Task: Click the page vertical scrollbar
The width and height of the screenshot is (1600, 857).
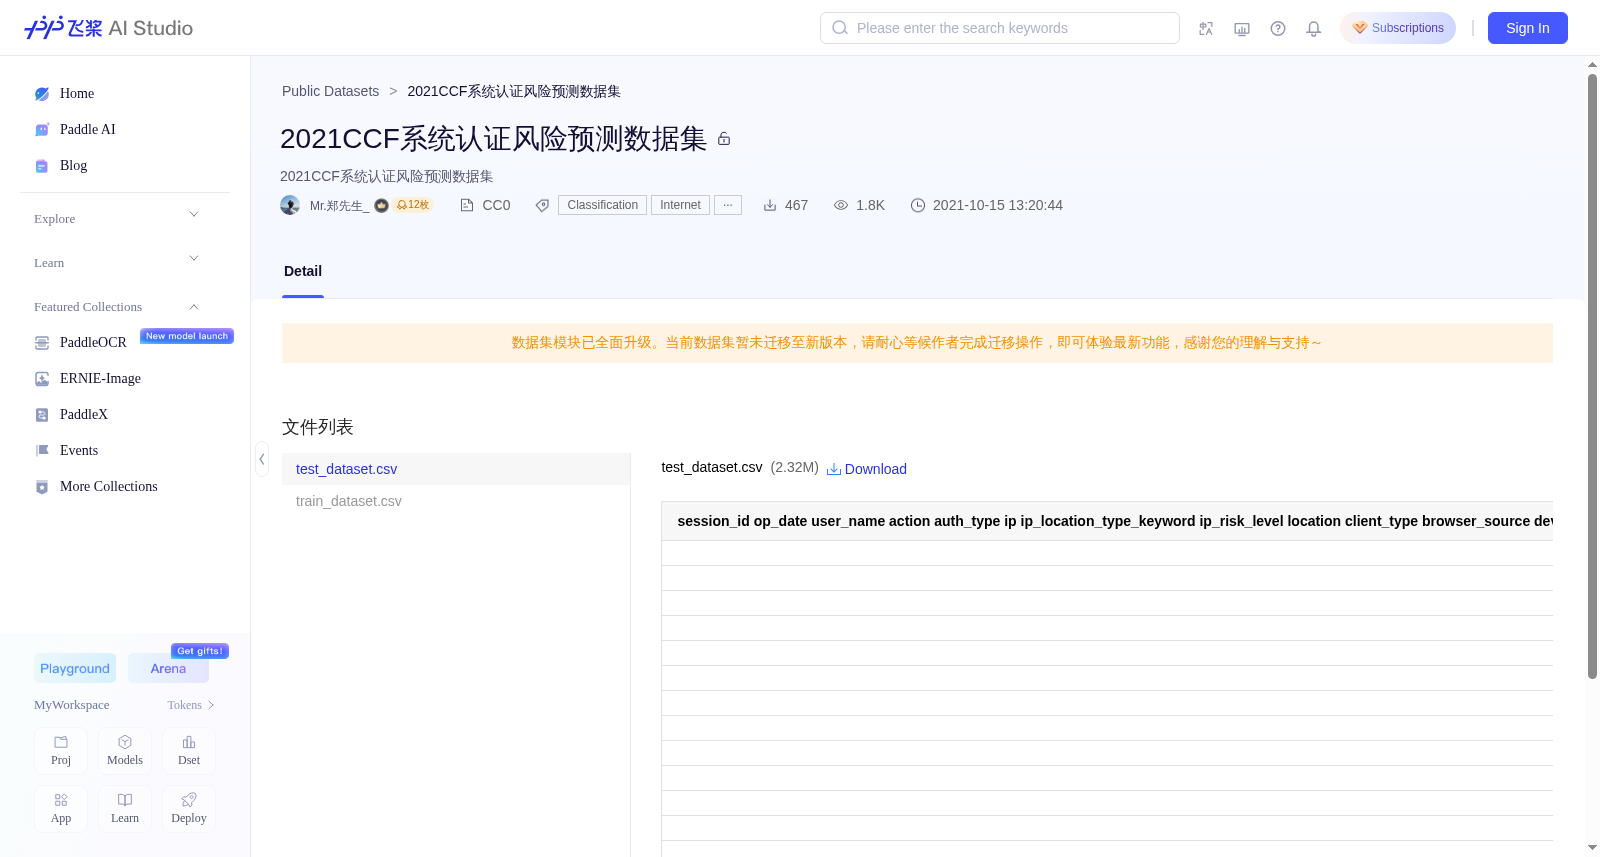Action: tap(1592, 376)
